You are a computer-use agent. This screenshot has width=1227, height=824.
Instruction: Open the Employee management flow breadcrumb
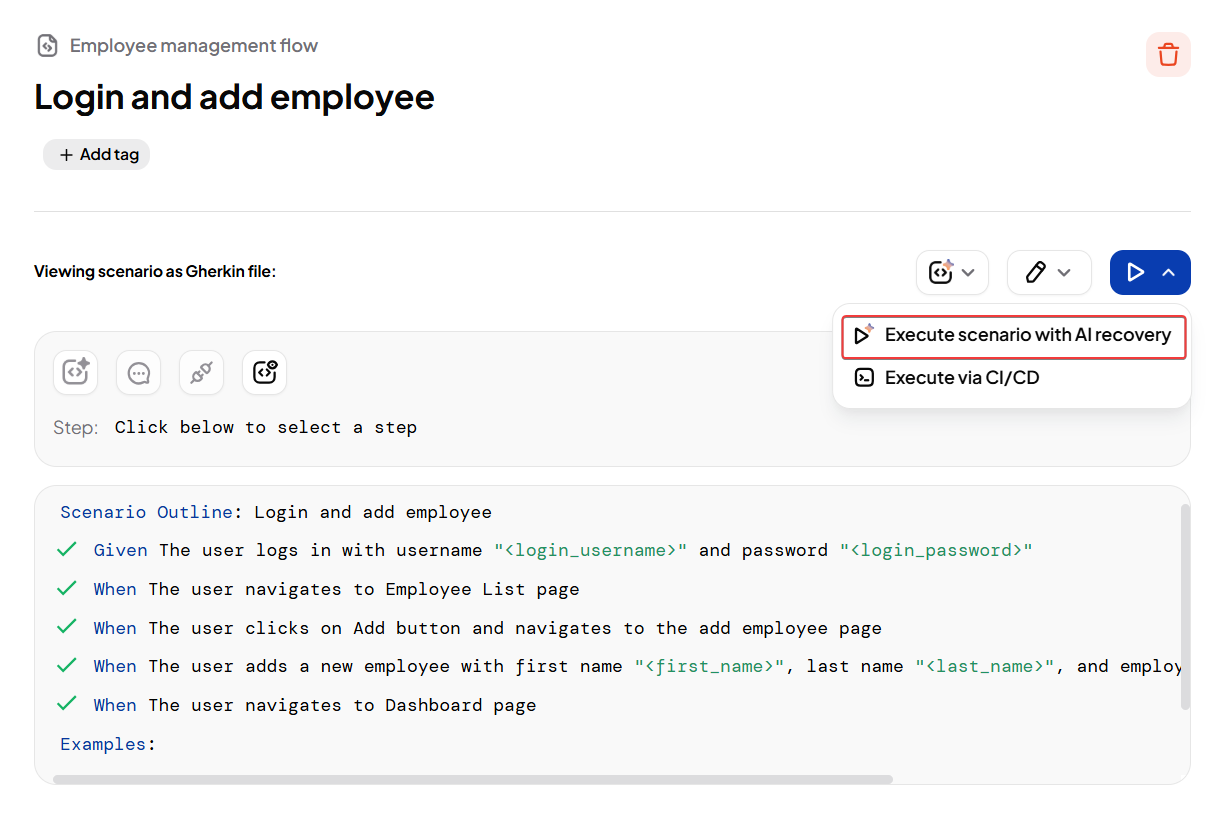(x=194, y=46)
